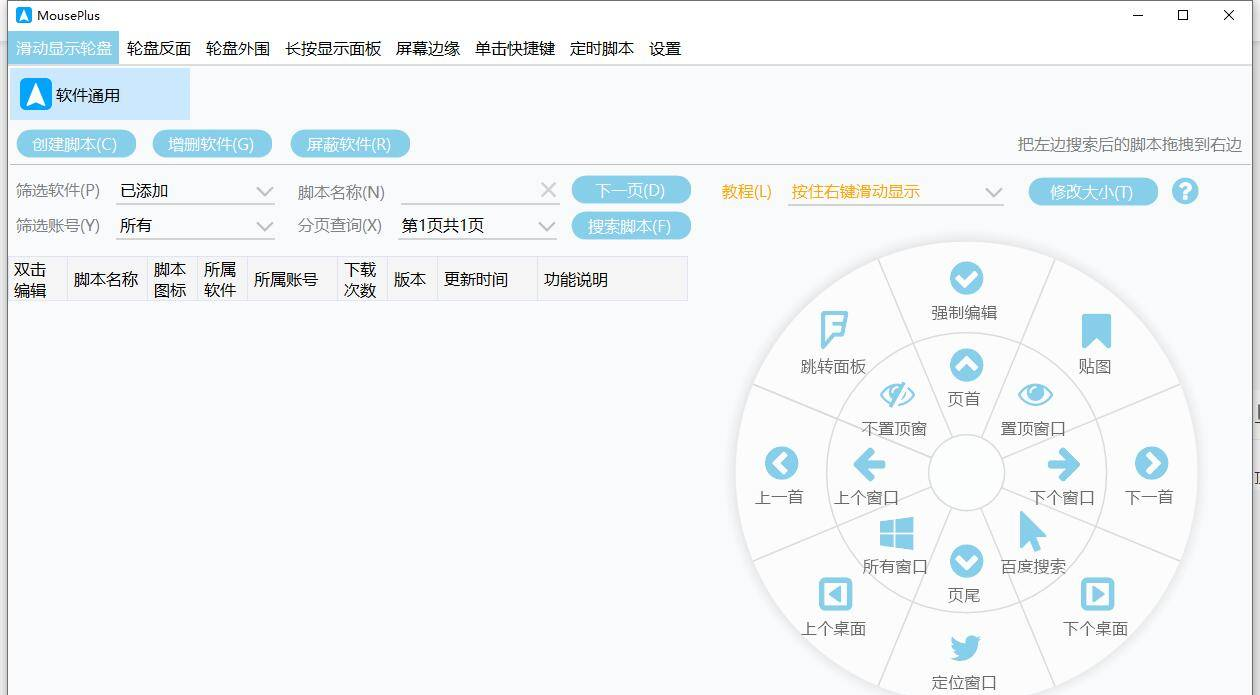Expand the 筛选软件 dropdown
1260x695 pixels.
[x=264, y=191]
